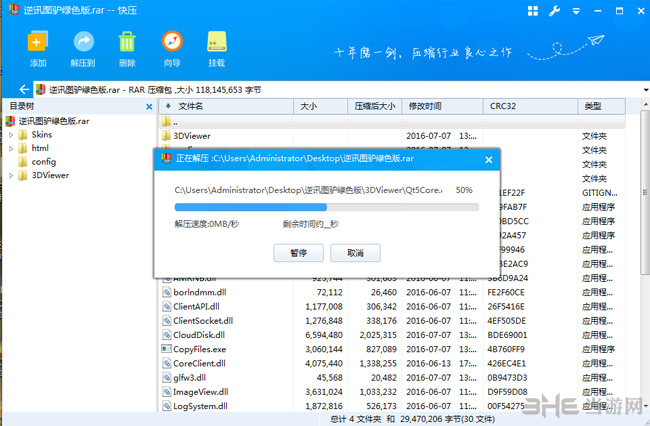Click size 72,112 of borlndmm.dll

point(330,293)
